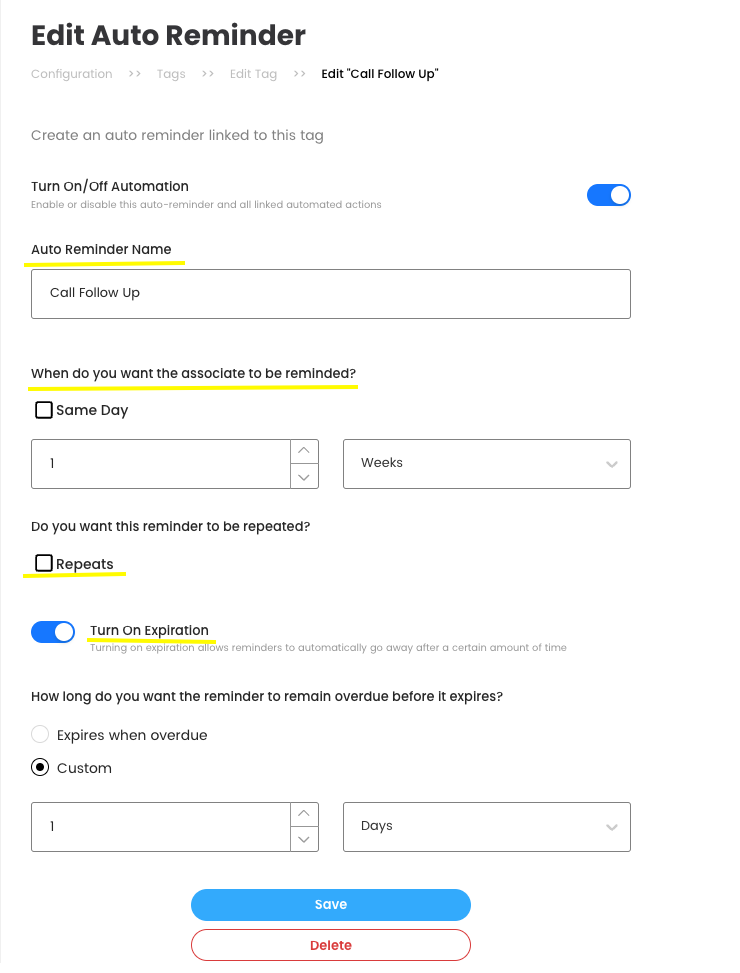Go to Configuration in the breadcrumb

tap(72, 74)
